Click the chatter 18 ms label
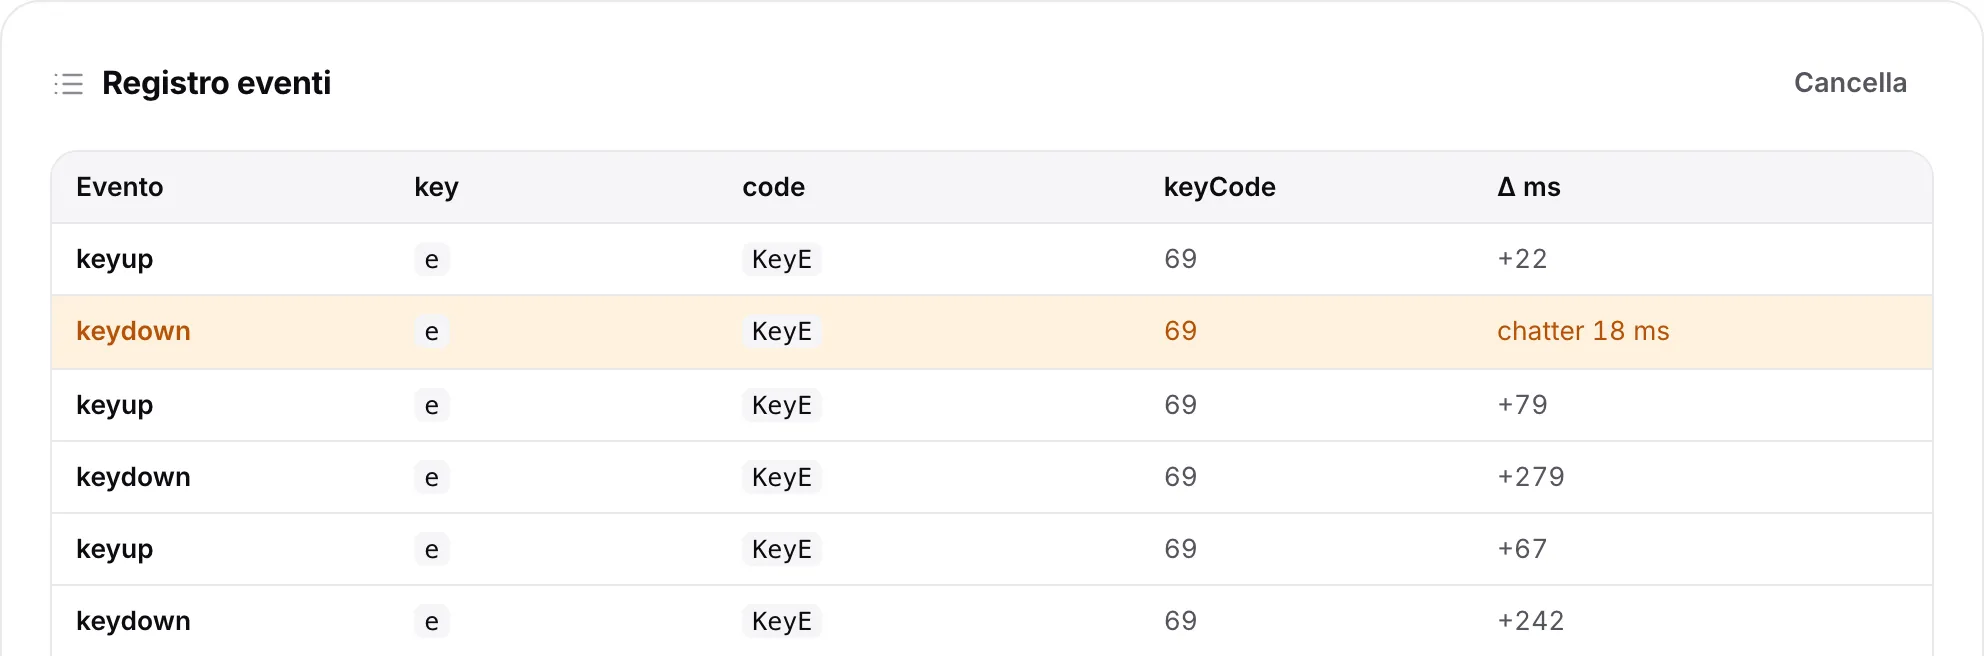The width and height of the screenshot is (1984, 656). pos(1583,331)
